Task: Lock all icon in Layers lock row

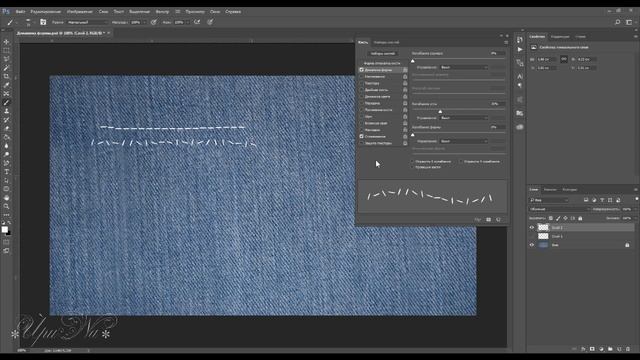Action: 580,218
